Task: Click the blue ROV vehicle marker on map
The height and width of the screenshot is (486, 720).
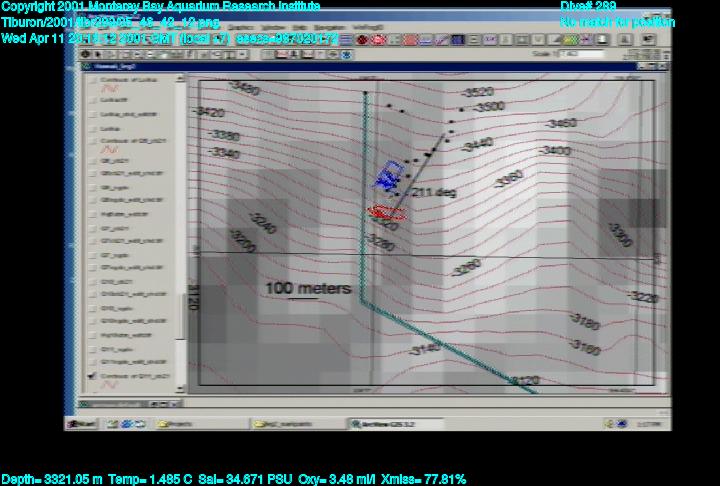Action: 388,176
